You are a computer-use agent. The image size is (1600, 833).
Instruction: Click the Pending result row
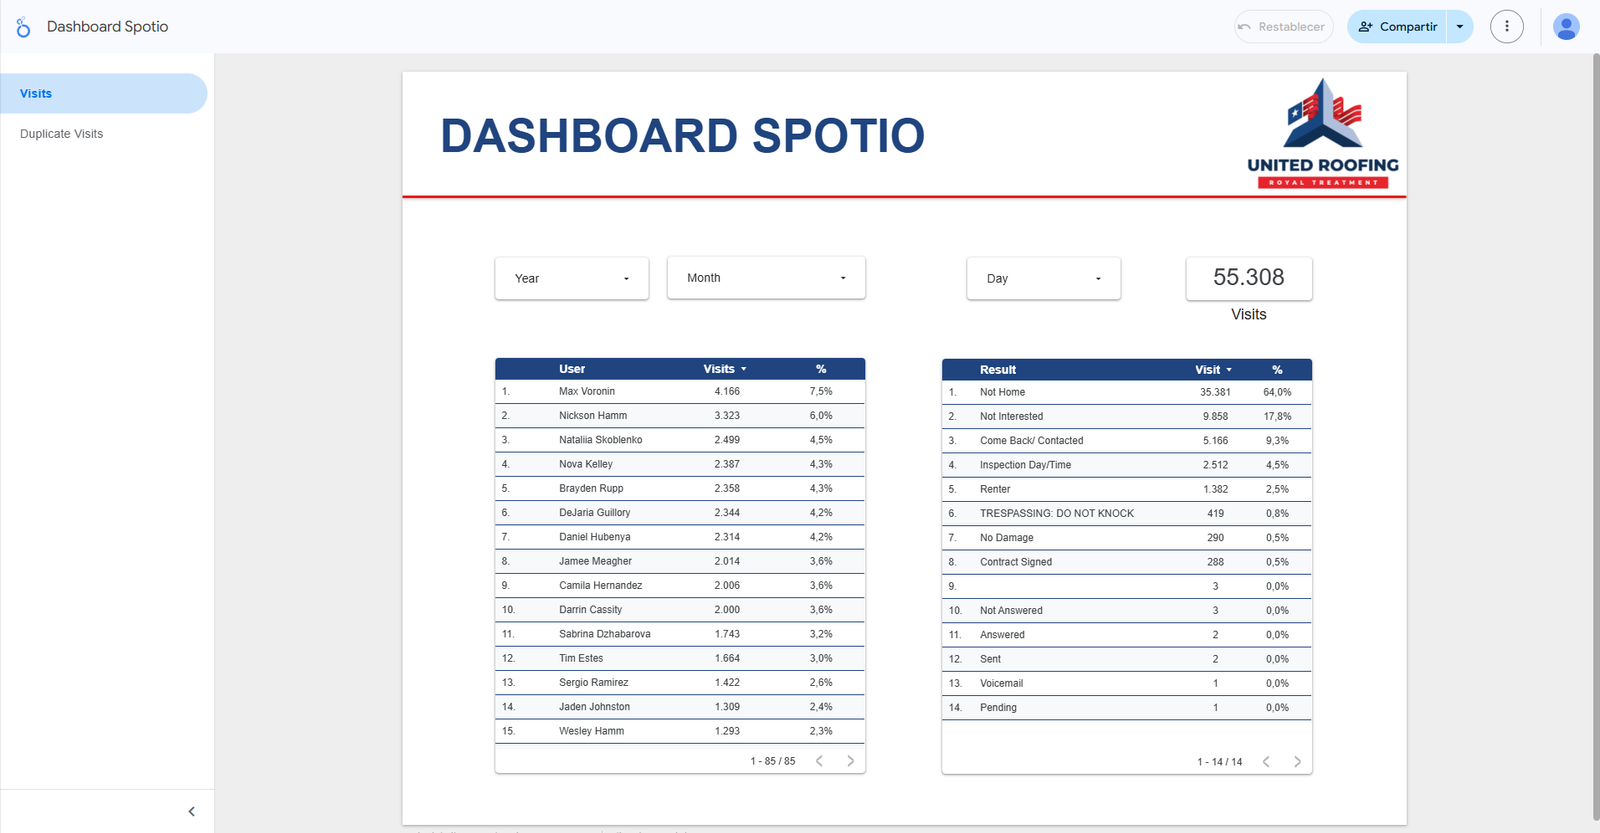[x=1127, y=707]
